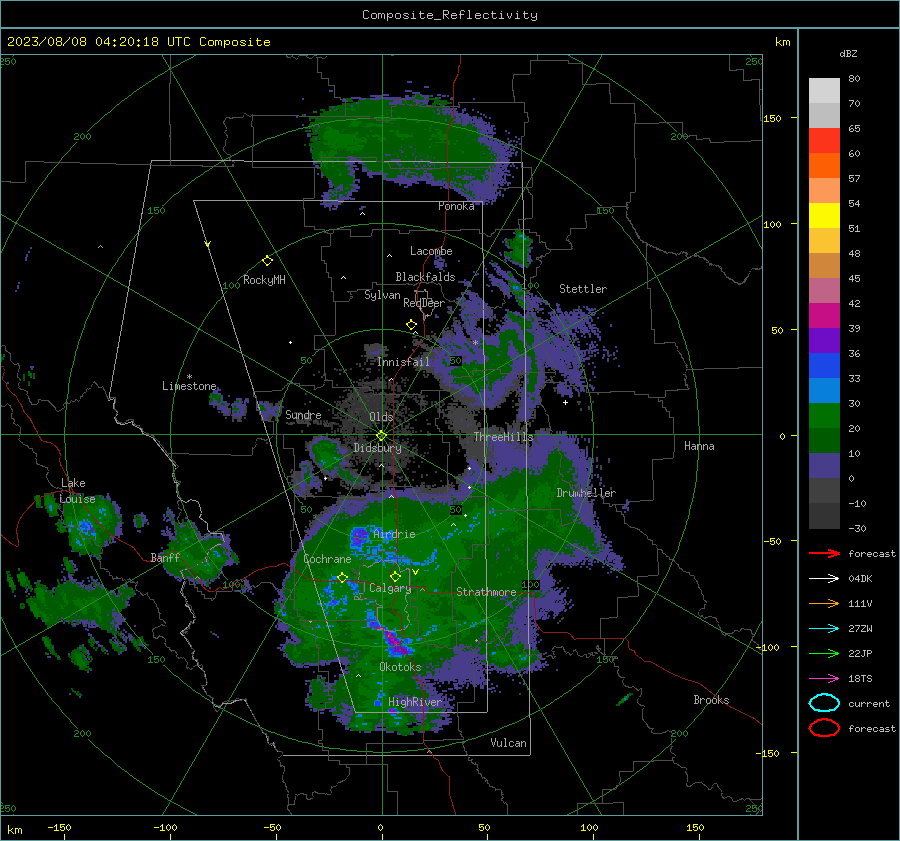Pick the light gray top swatch in dBZ scale
The height and width of the screenshot is (841, 900).
pyautogui.click(x=824, y=91)
